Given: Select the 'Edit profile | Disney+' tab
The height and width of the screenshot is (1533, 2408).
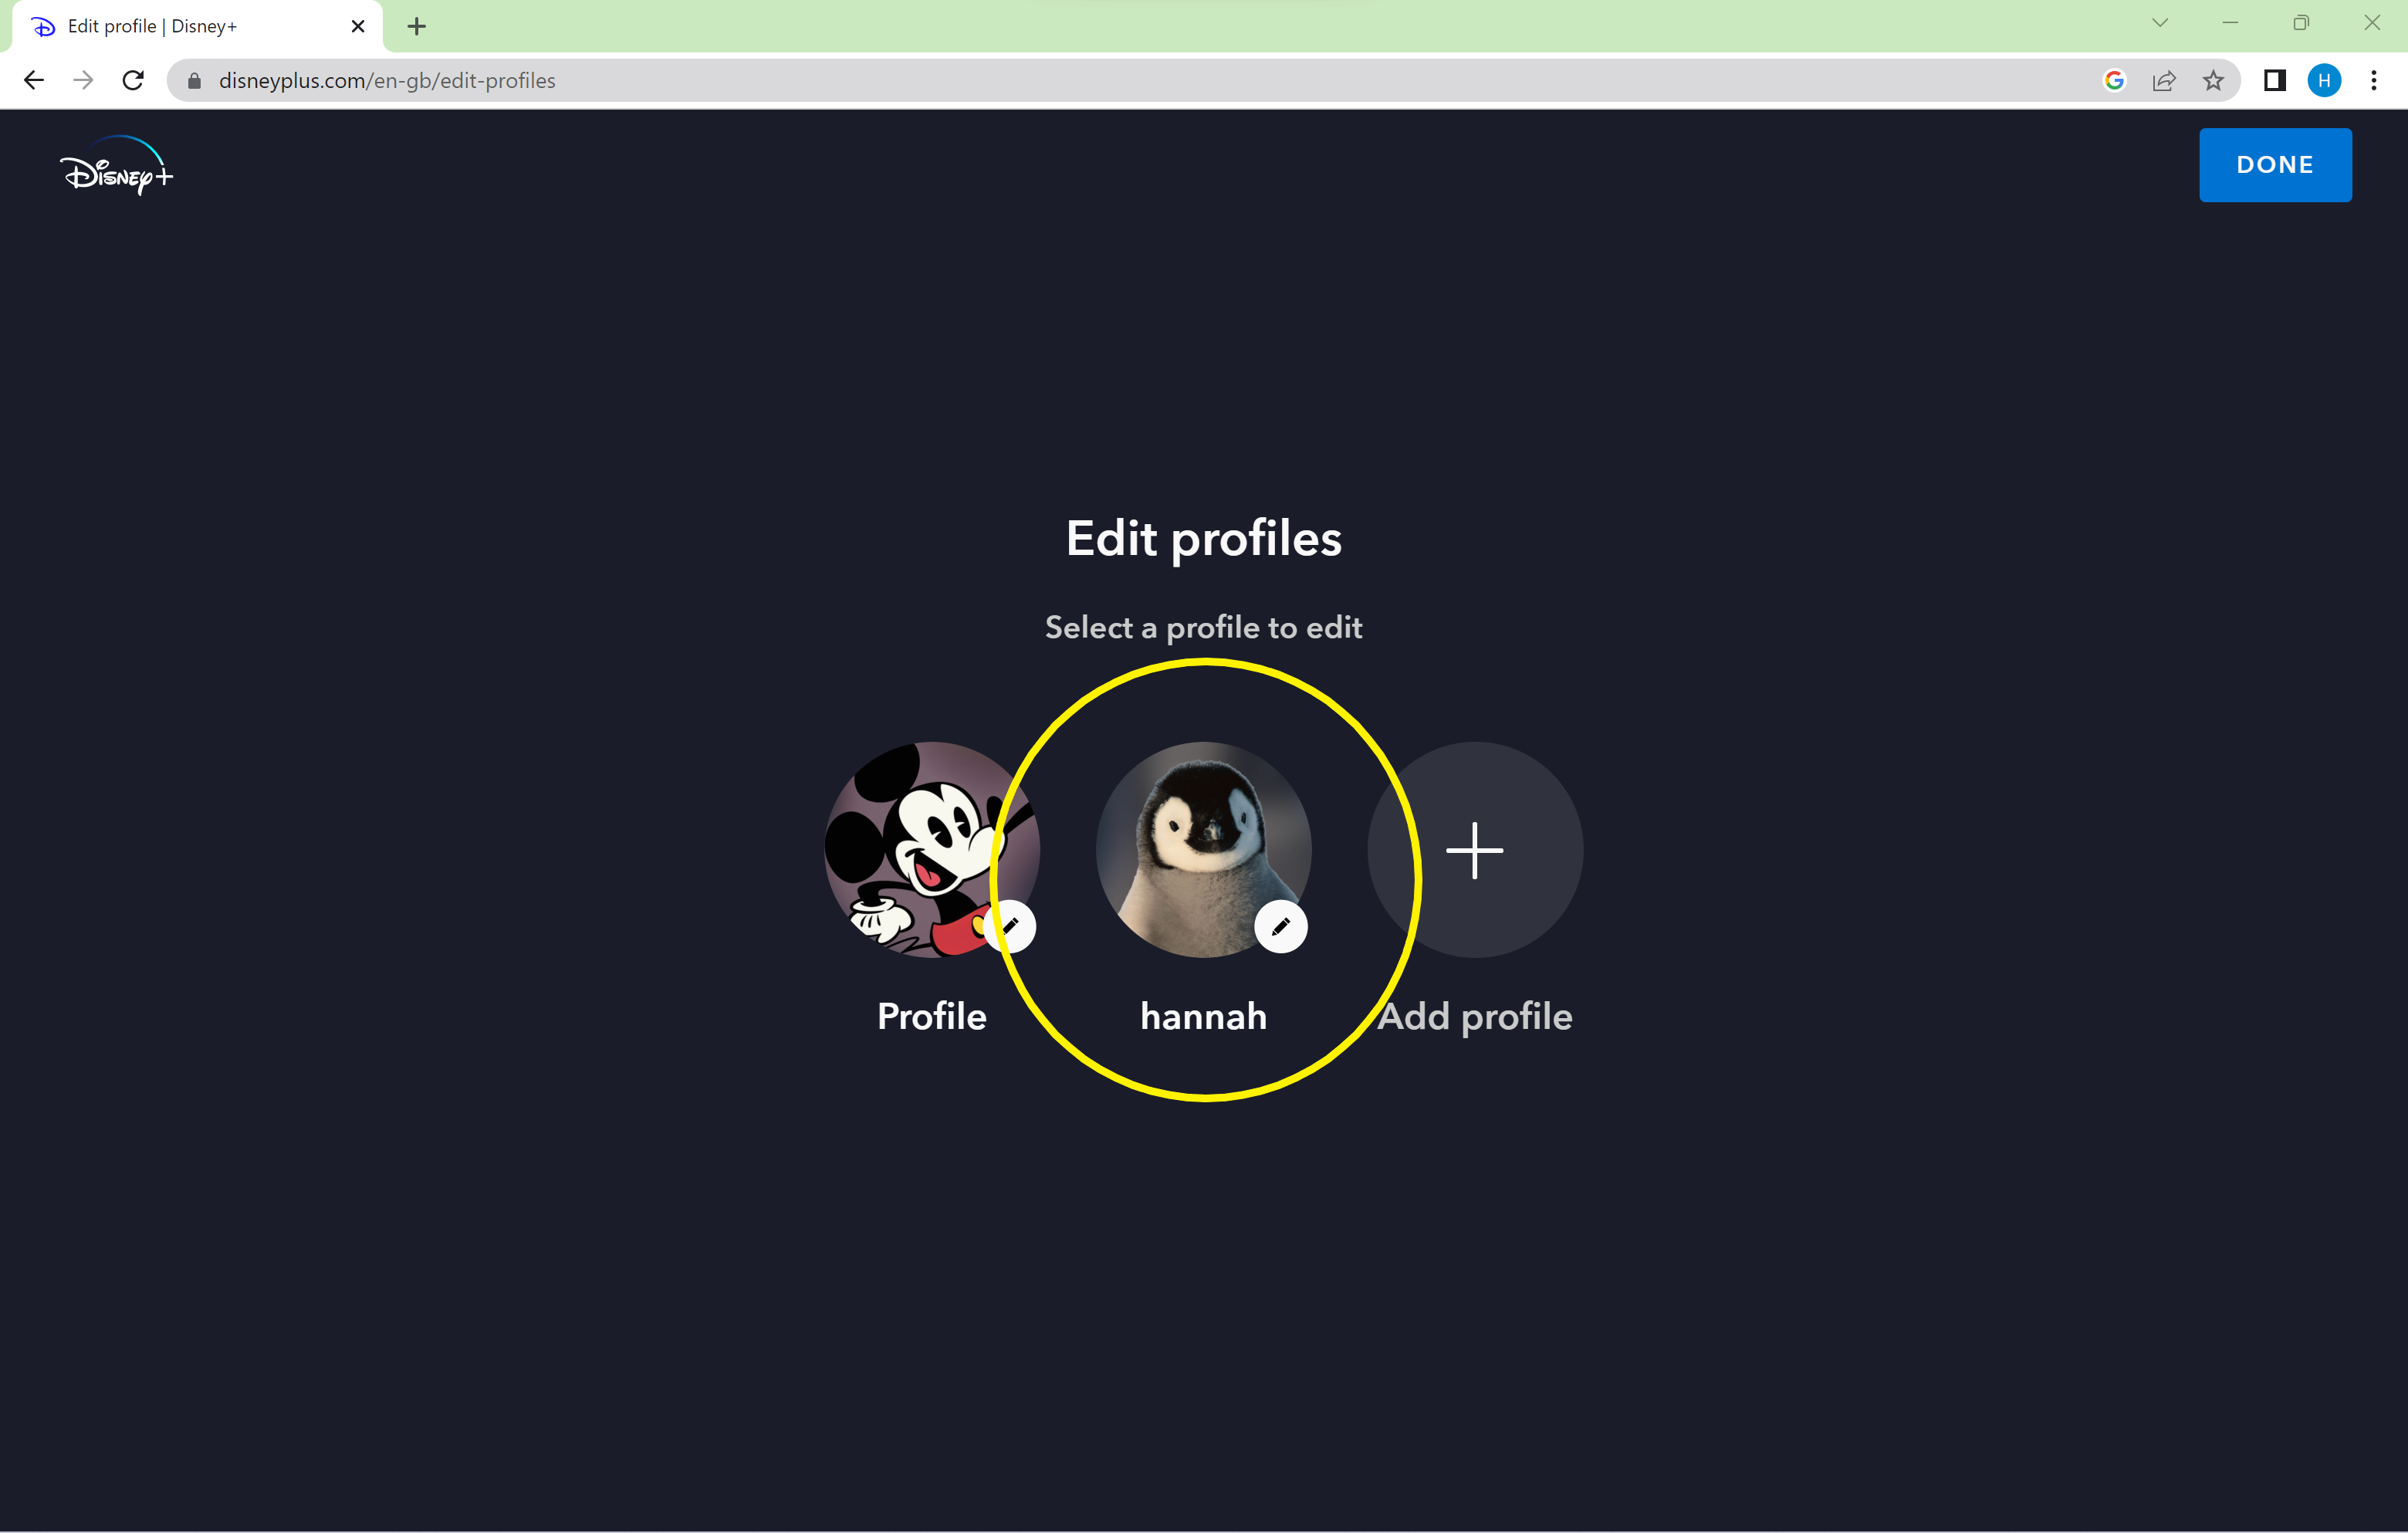Looking at the screenshot, I should pos(197,26).
